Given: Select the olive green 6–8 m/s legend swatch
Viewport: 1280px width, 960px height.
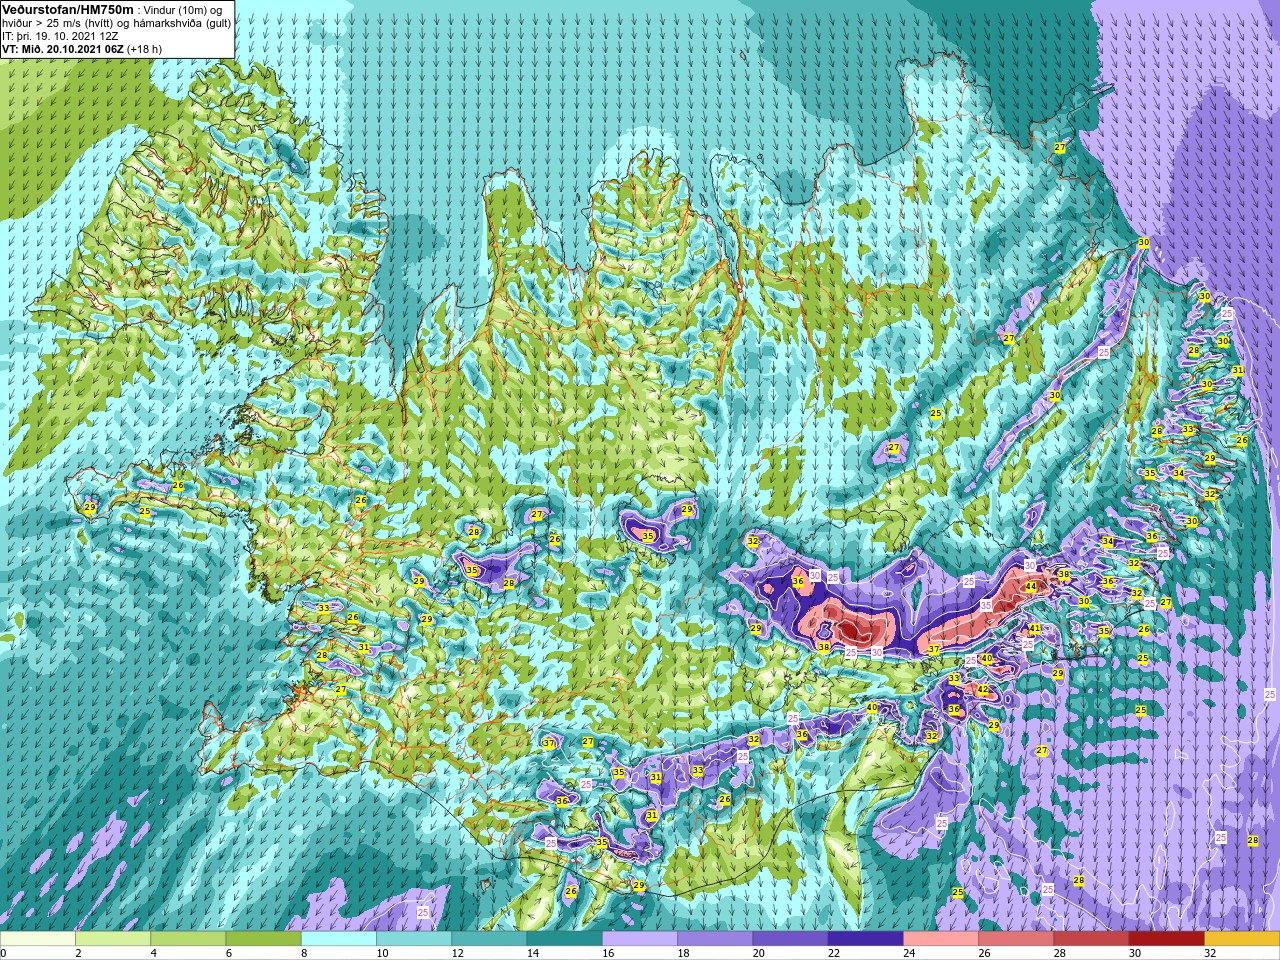Looking at the screenshot, I should (x=263, y=939).
